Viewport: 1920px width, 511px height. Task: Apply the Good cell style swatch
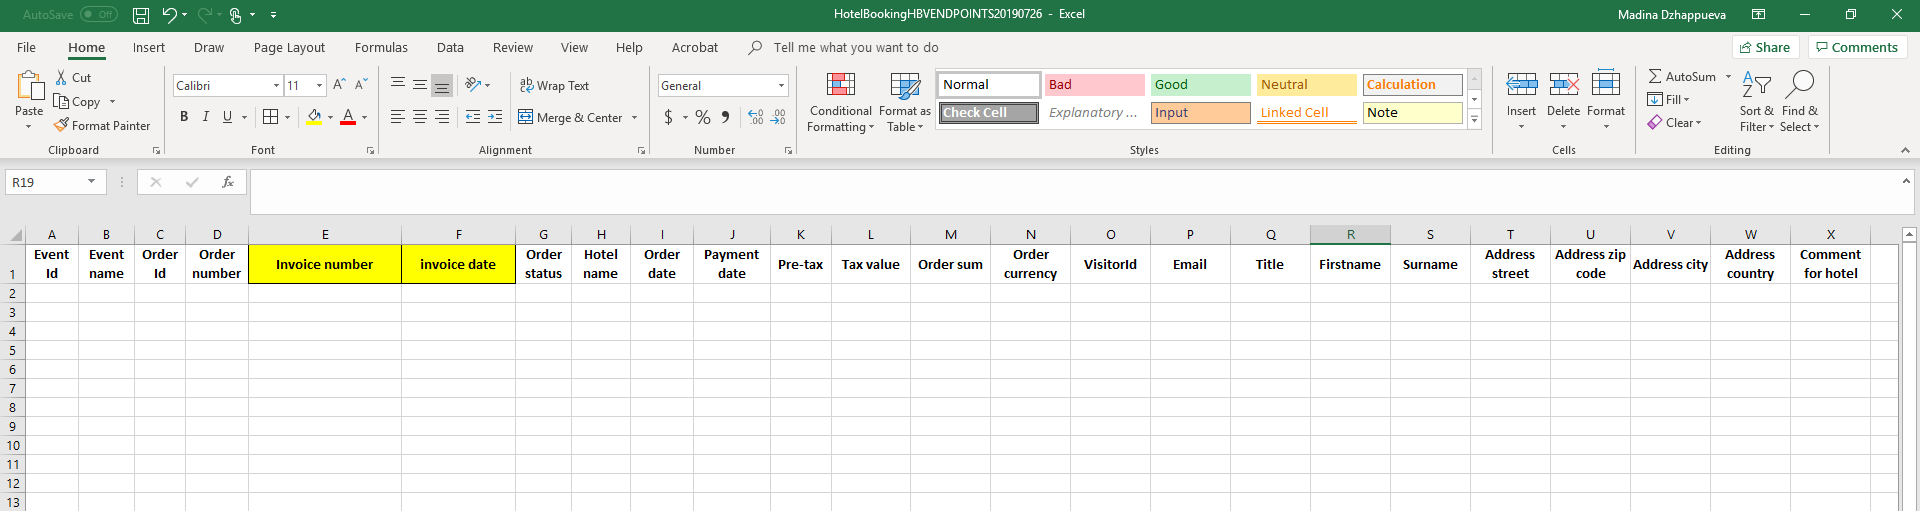click(x=1200, y=85)
